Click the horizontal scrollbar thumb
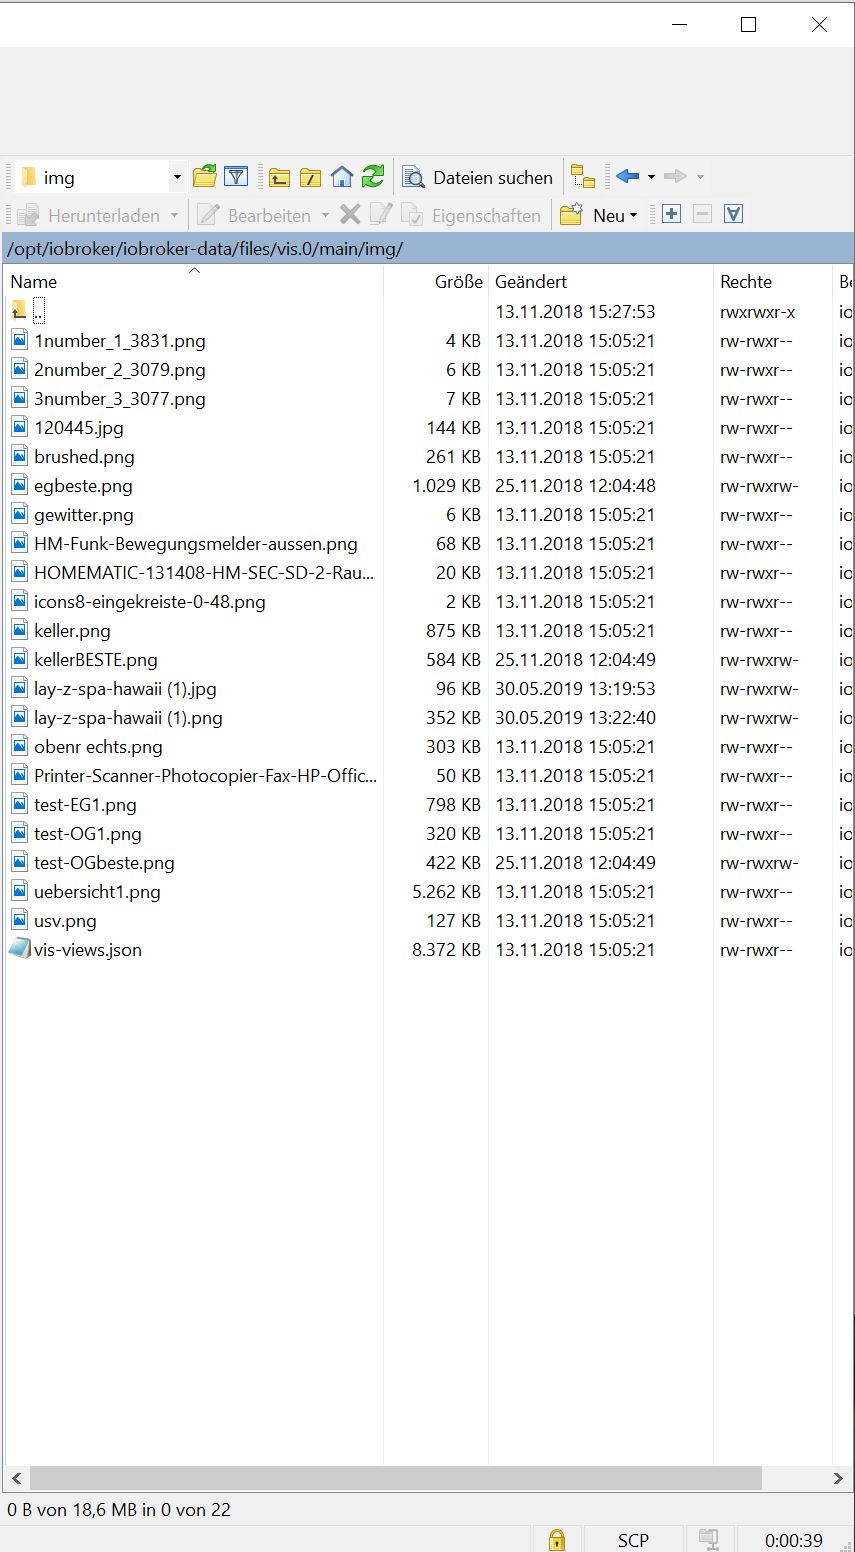 pyautogui.click(x=395, y=1478)
